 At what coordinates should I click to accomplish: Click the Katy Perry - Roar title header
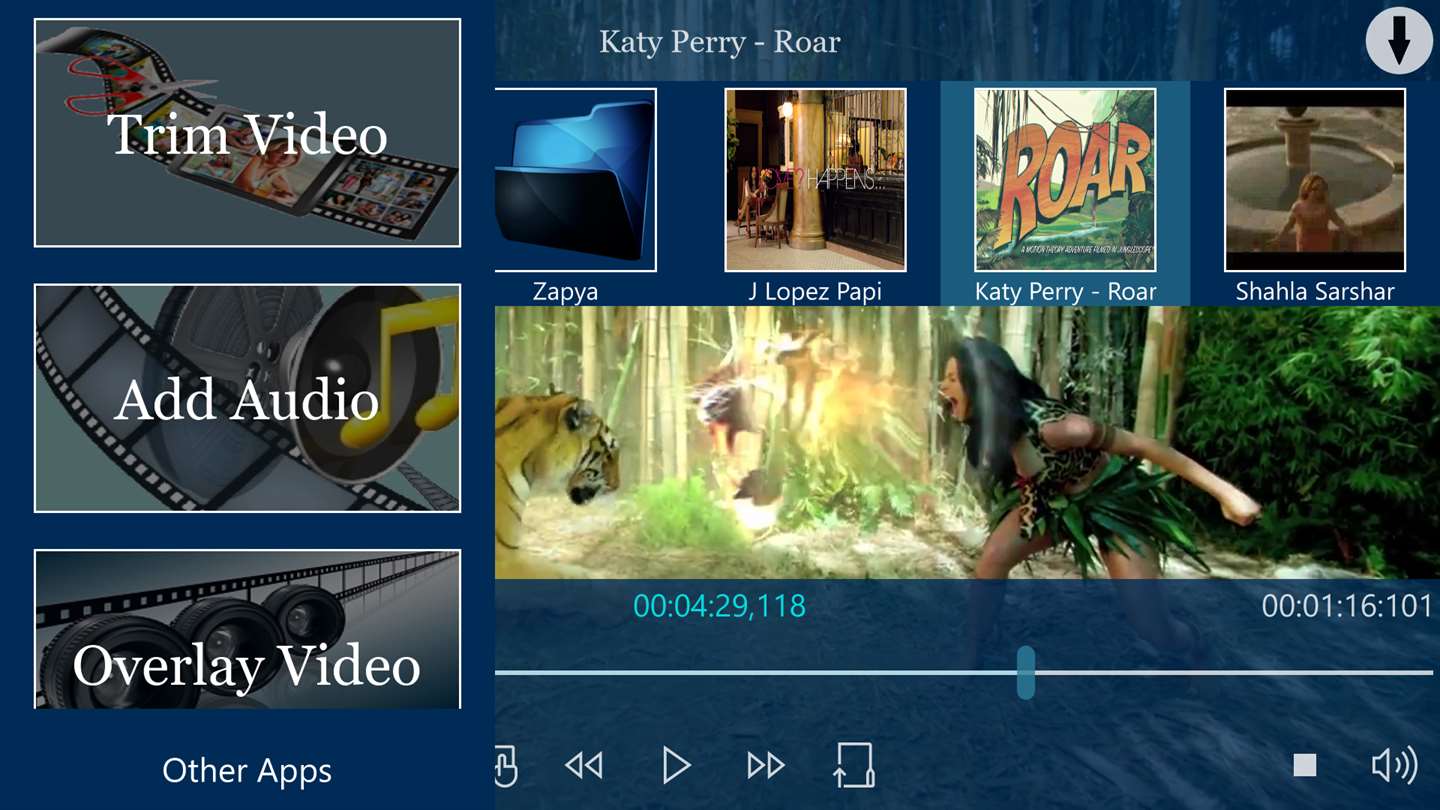pos(719,42)
